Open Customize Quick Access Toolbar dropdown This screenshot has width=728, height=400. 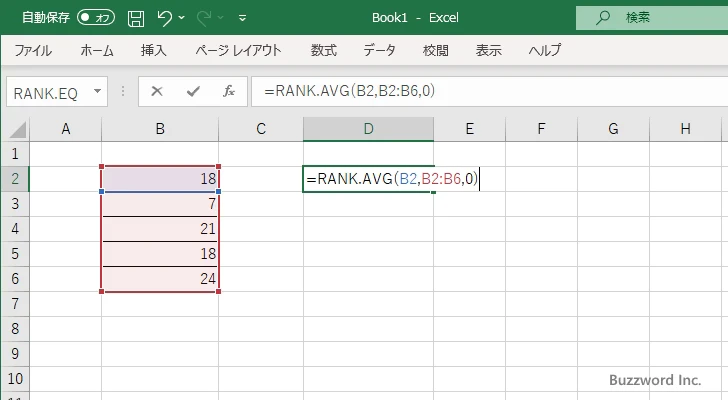pos(242,18)
